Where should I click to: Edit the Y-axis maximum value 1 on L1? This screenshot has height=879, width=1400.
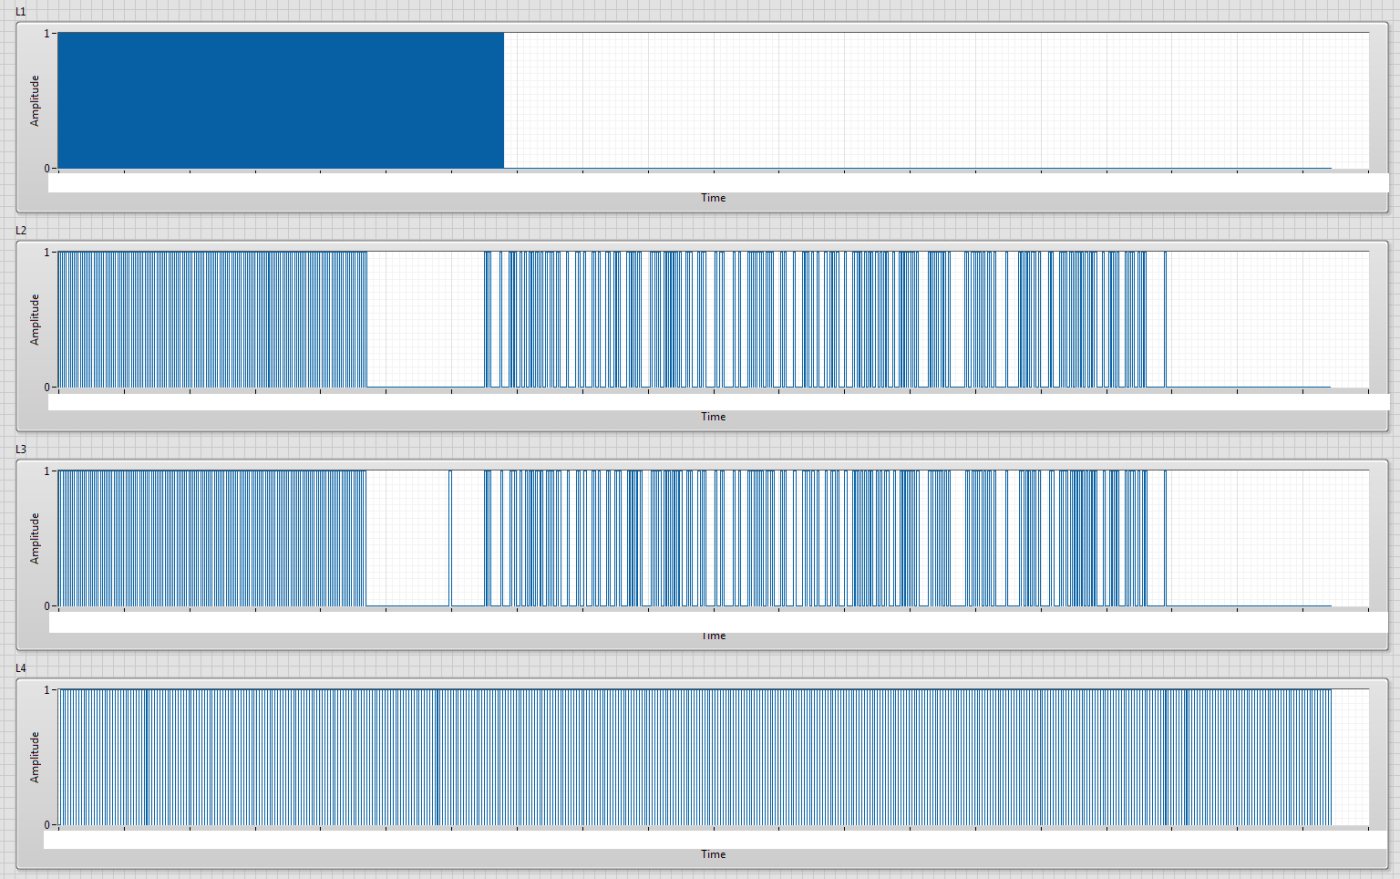tap(46, 33)
